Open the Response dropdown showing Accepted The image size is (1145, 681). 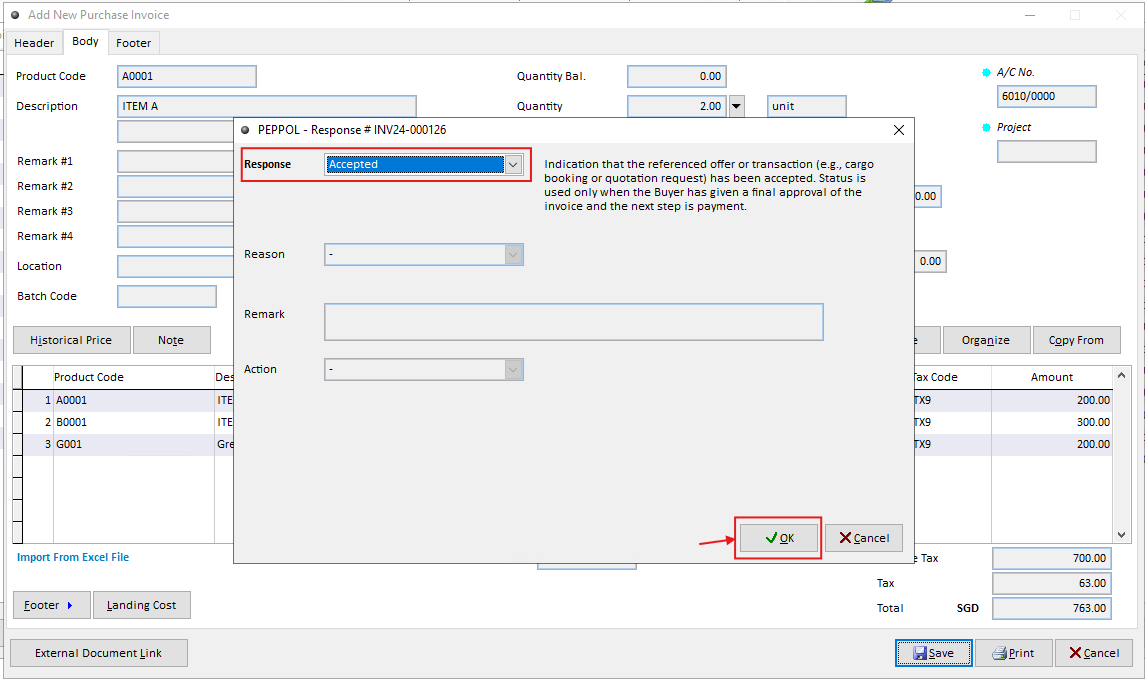point(513,164)
